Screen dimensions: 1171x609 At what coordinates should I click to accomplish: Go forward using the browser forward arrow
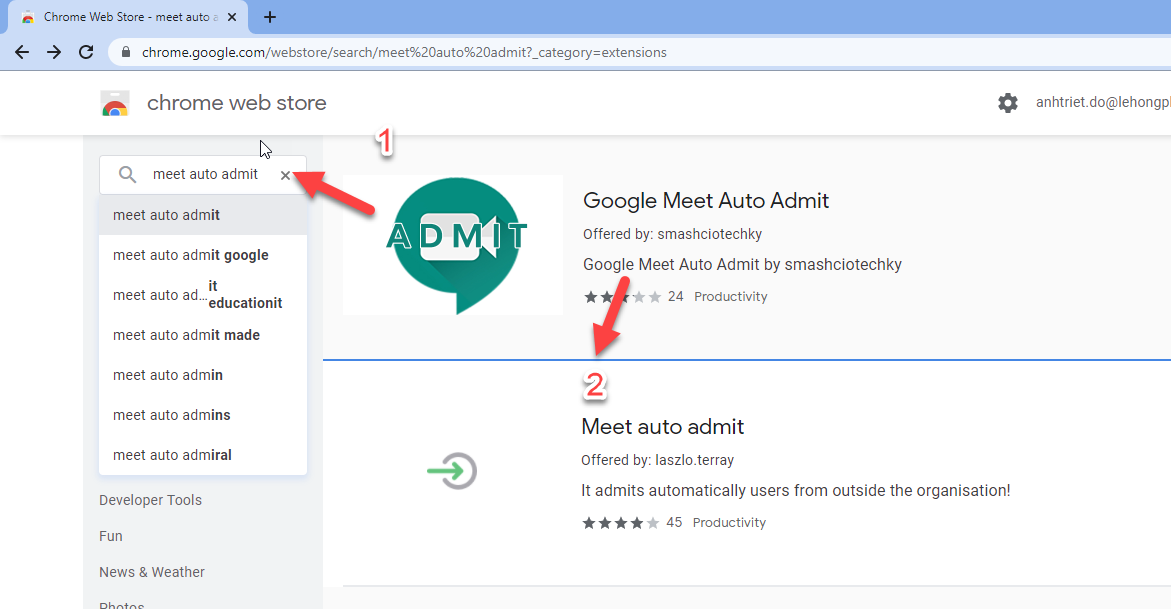click(54, 52)
